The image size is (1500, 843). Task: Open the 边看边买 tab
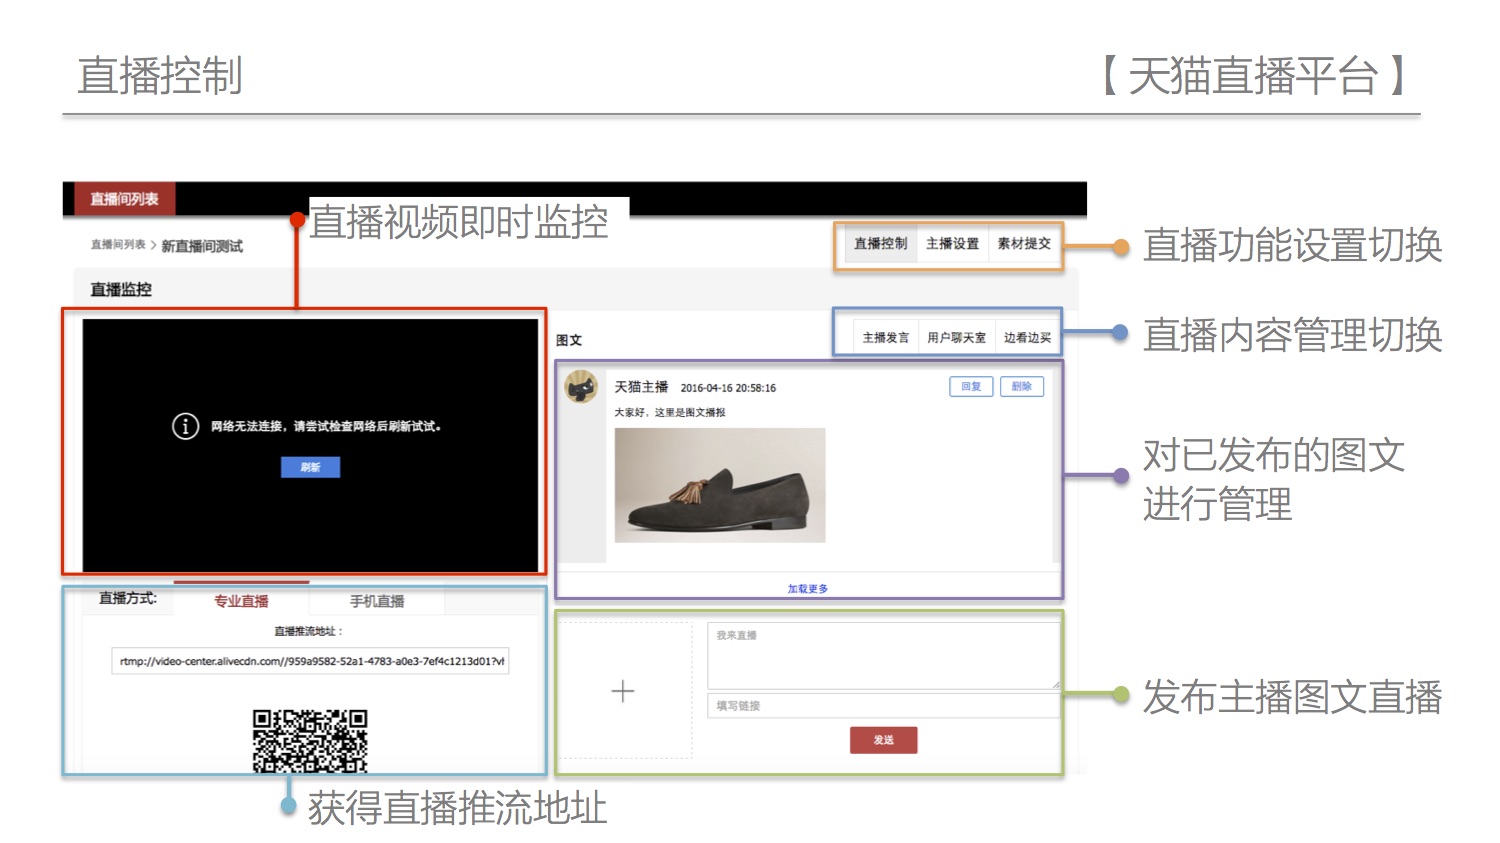point(1027,338)
